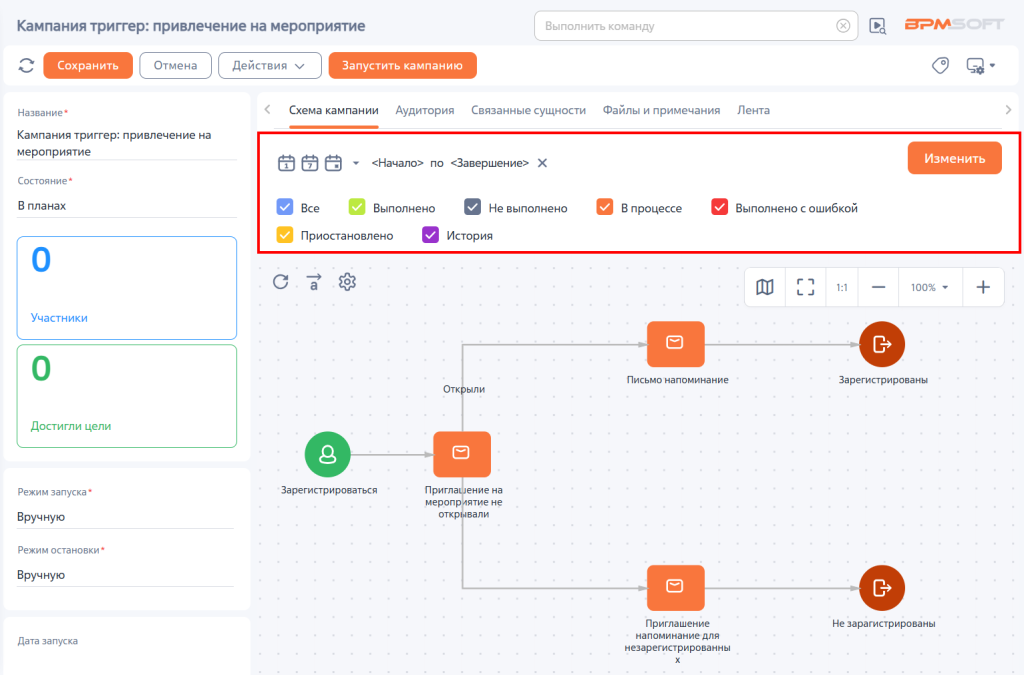Open the tag icon in top toolbar
Viewport: 1024px width, 675px height.
940,65
